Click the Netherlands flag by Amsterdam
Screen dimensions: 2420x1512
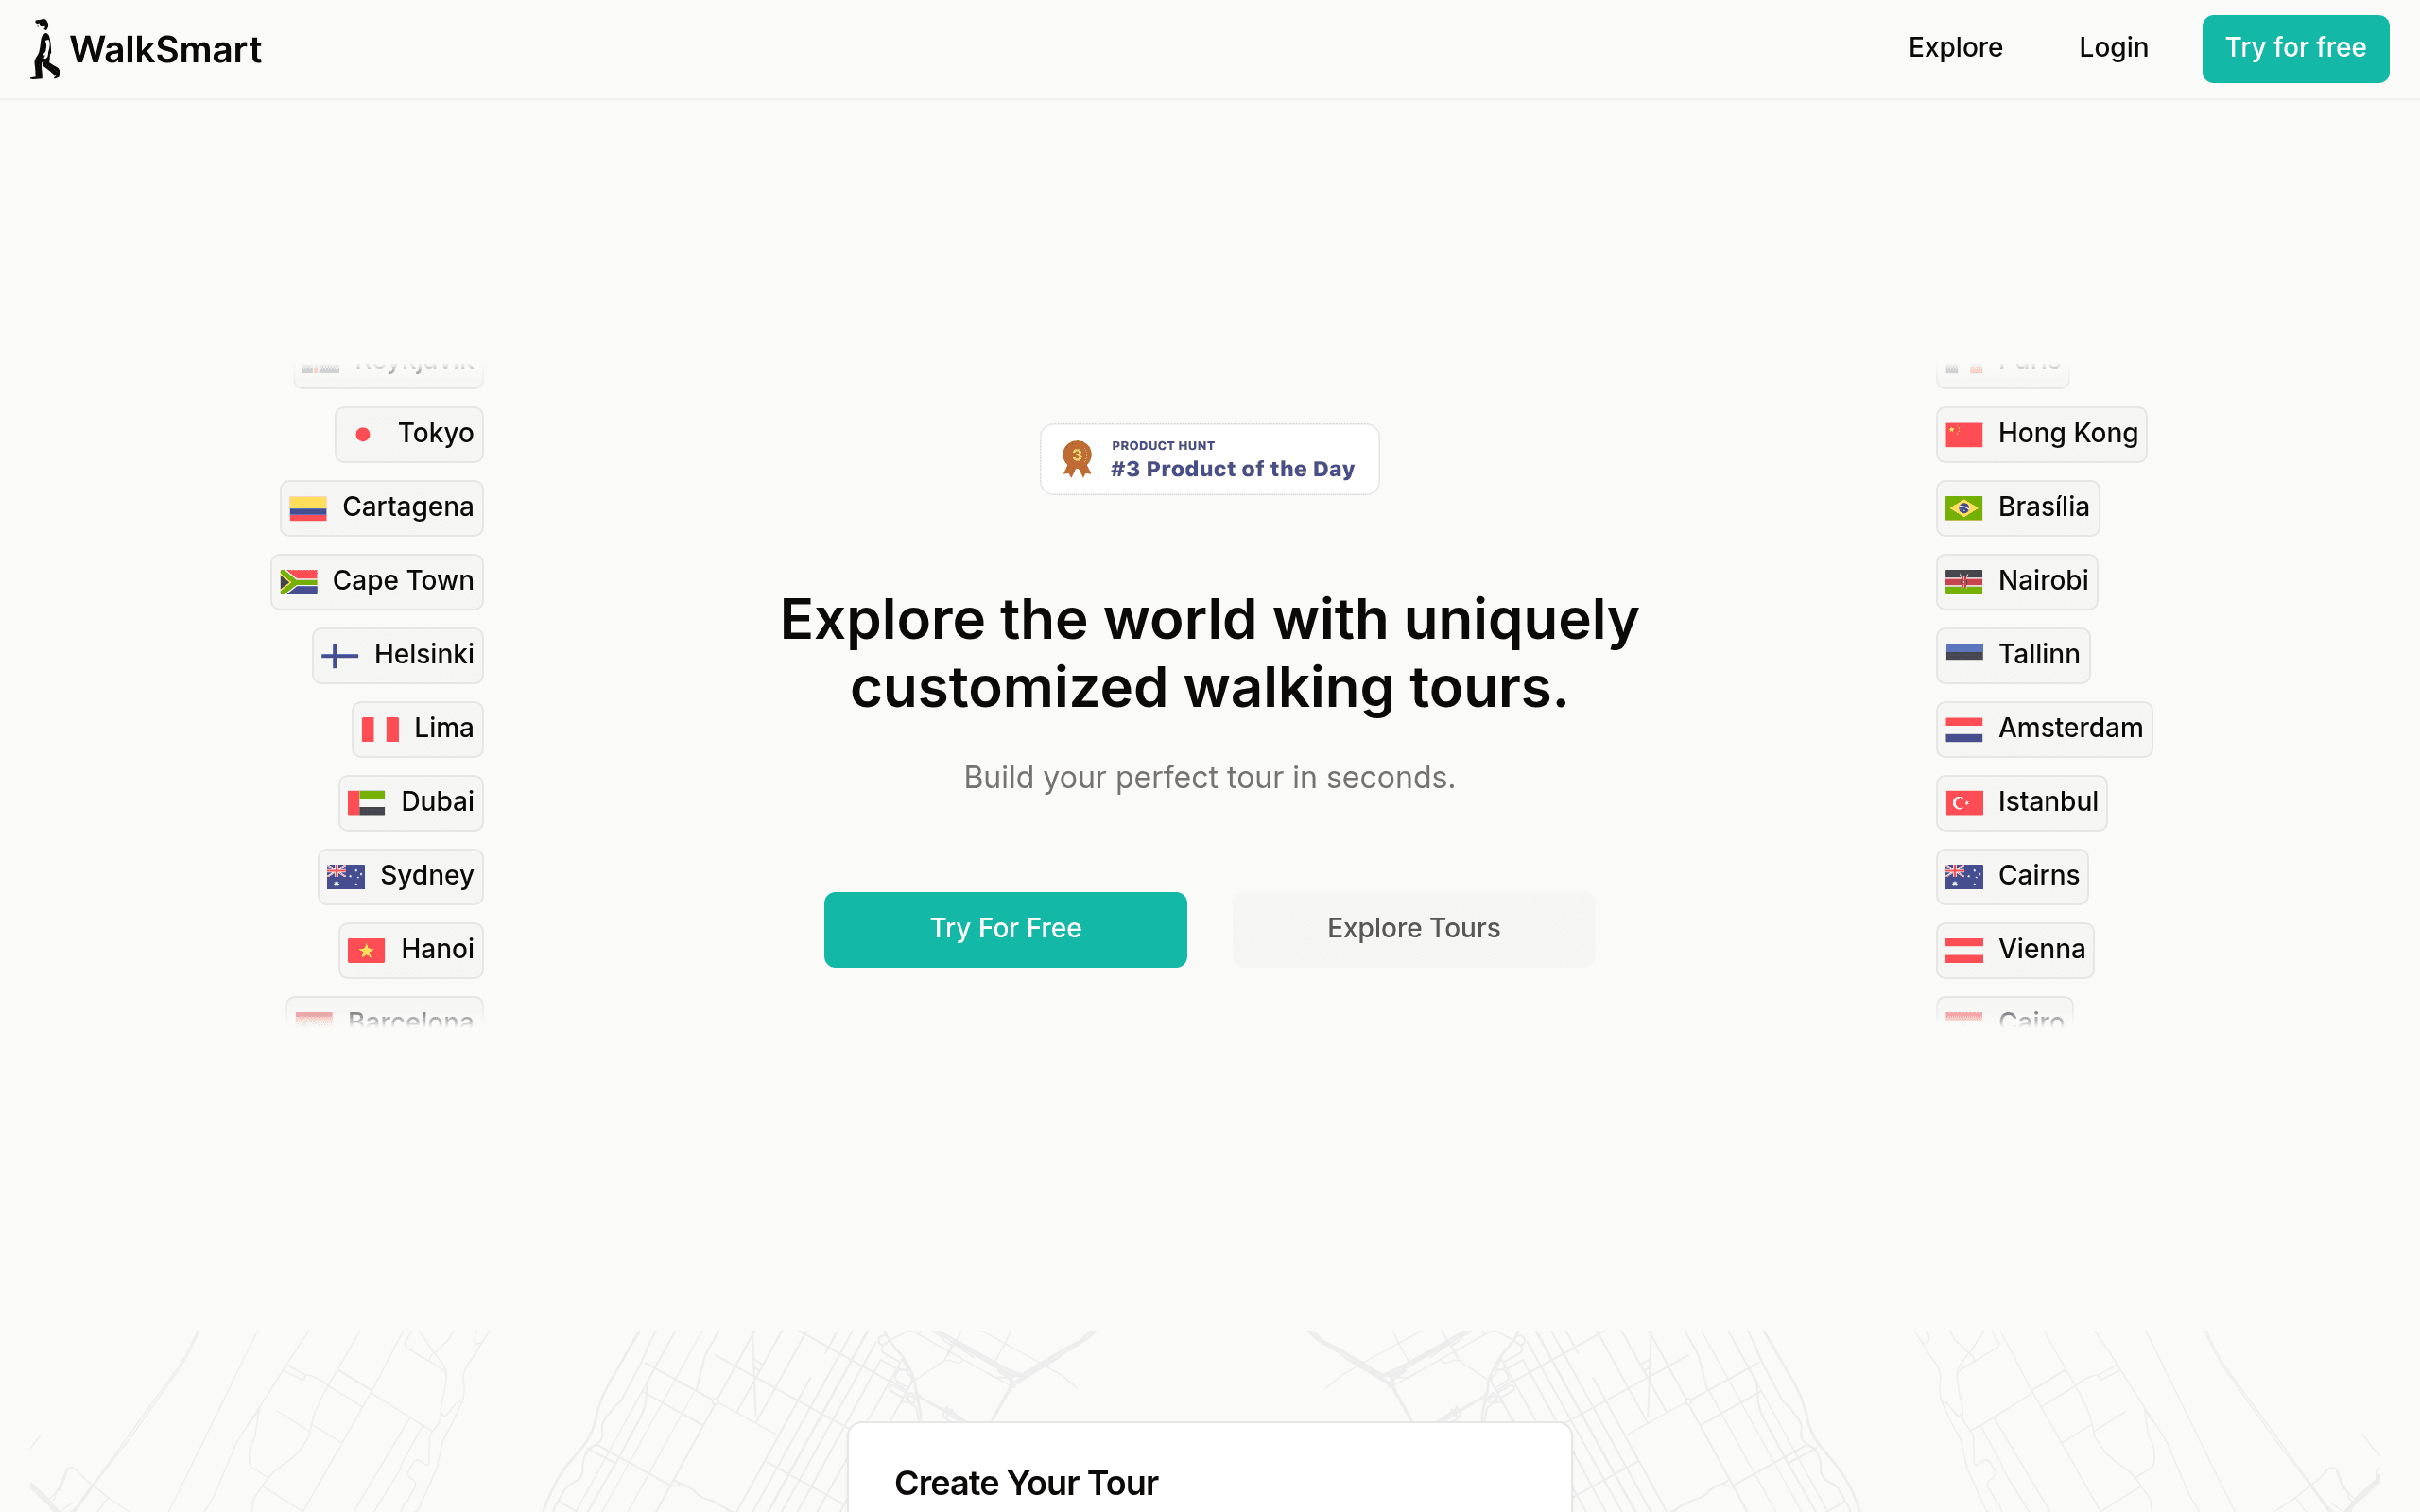[1964, 729]
